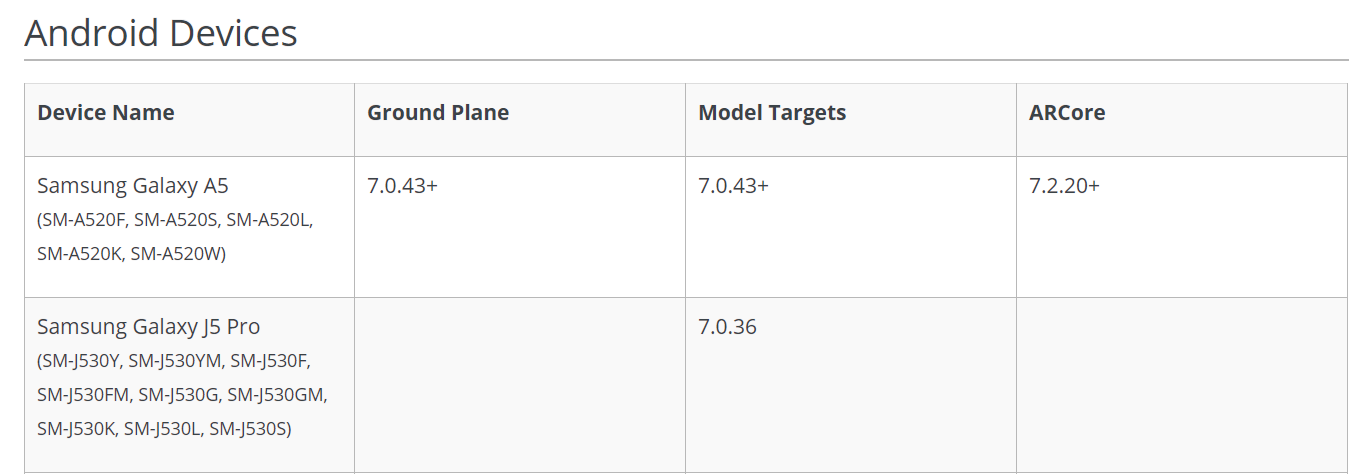The height and width of the screenshot is (474, 1366).
Task: Click the Android Devices heading
Action: click(x=161, y=33)
